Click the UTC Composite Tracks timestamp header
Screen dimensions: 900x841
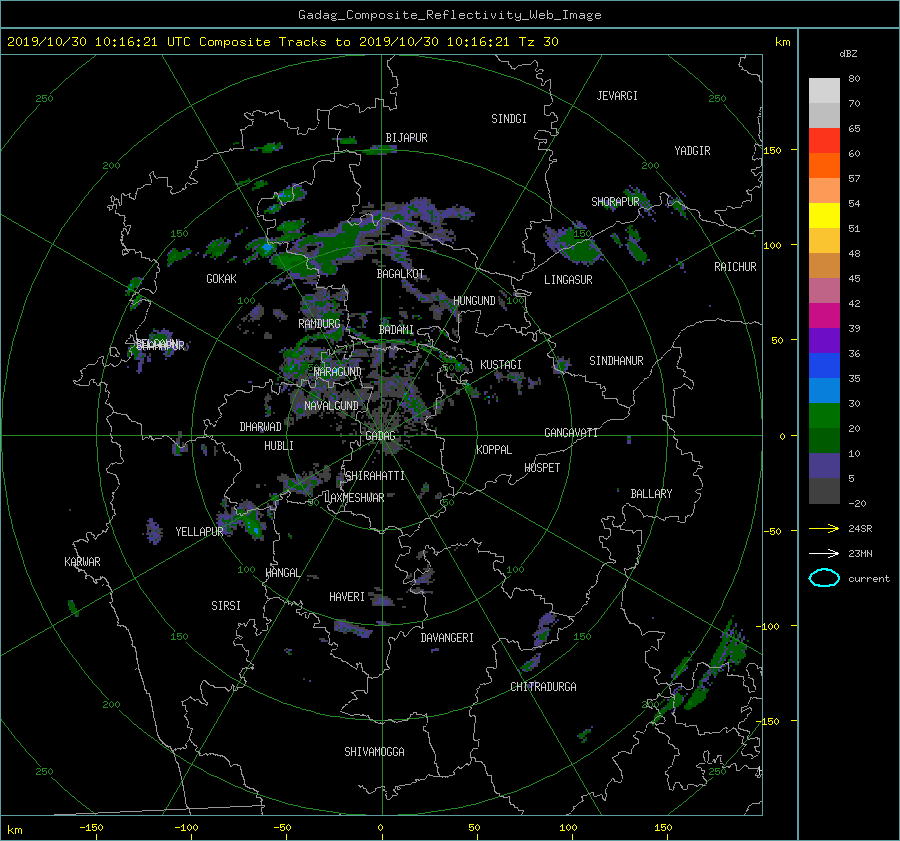[x=282, y=42]
